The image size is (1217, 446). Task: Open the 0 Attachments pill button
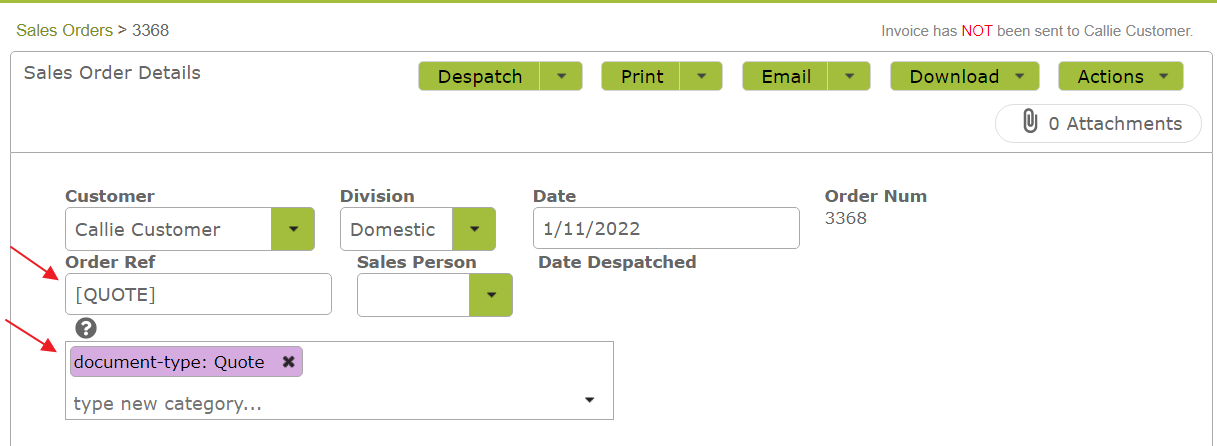point(1099,123)
